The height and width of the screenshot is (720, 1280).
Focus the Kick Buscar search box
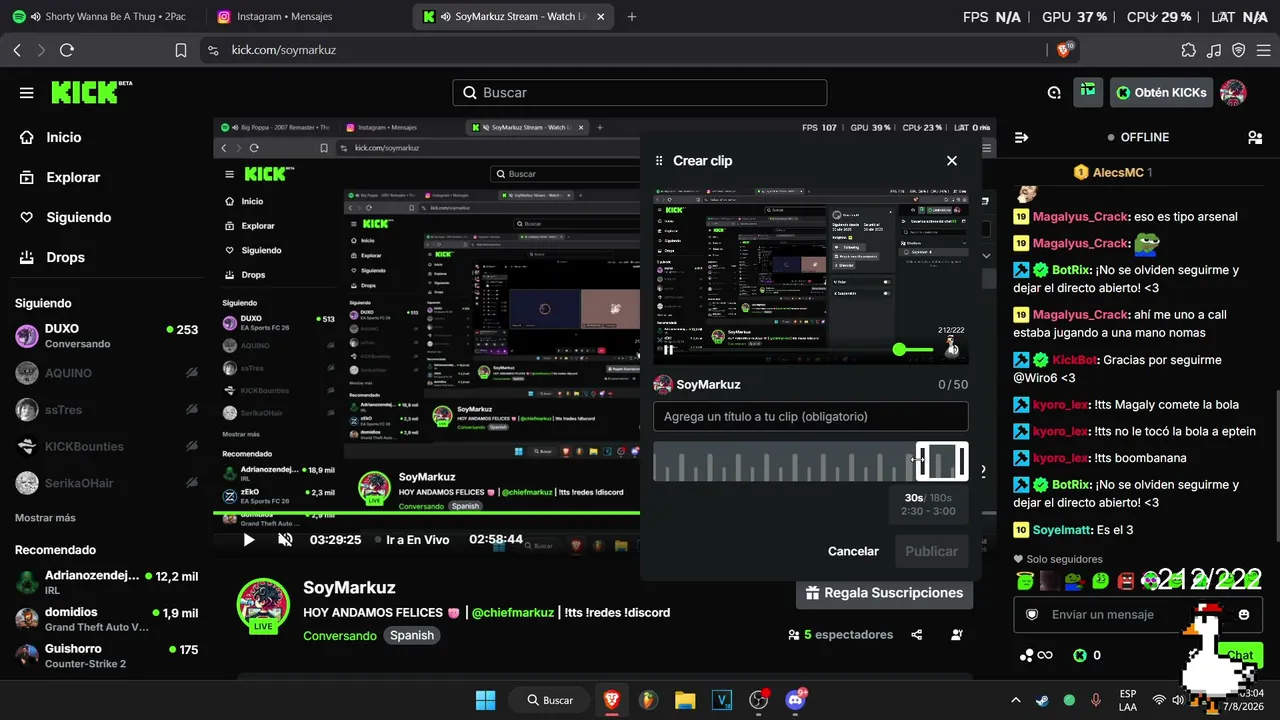point(640,92)
